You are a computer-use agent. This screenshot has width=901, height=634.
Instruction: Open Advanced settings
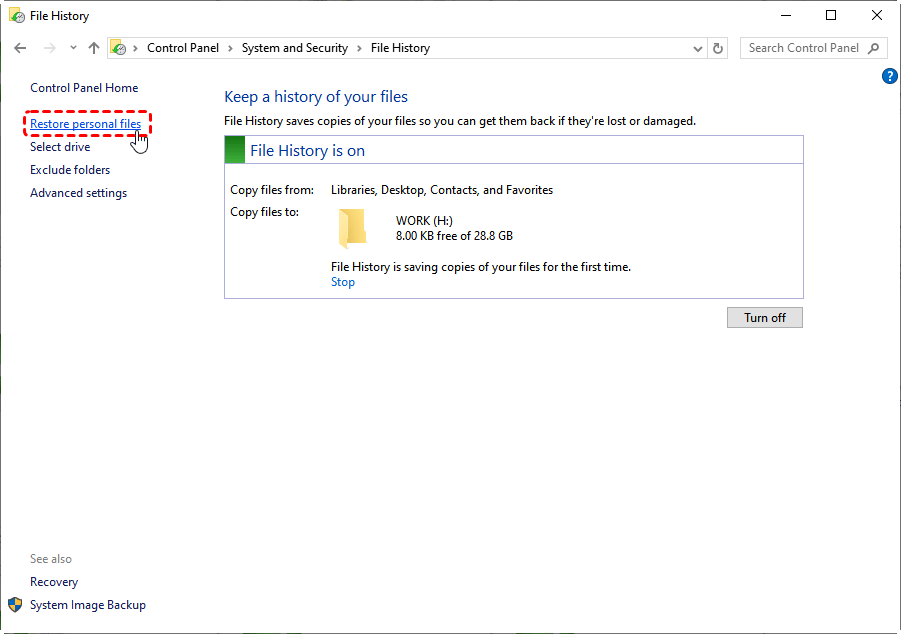click(79, 193)
